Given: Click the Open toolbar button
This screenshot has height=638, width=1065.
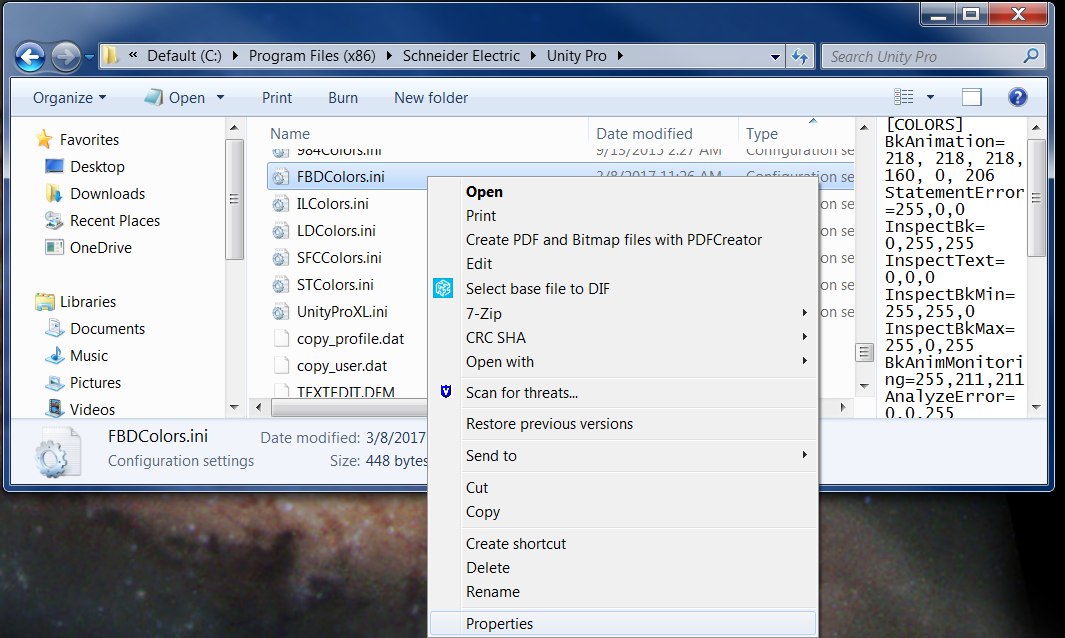Looking at the screenshot, I should click(175, 98).
